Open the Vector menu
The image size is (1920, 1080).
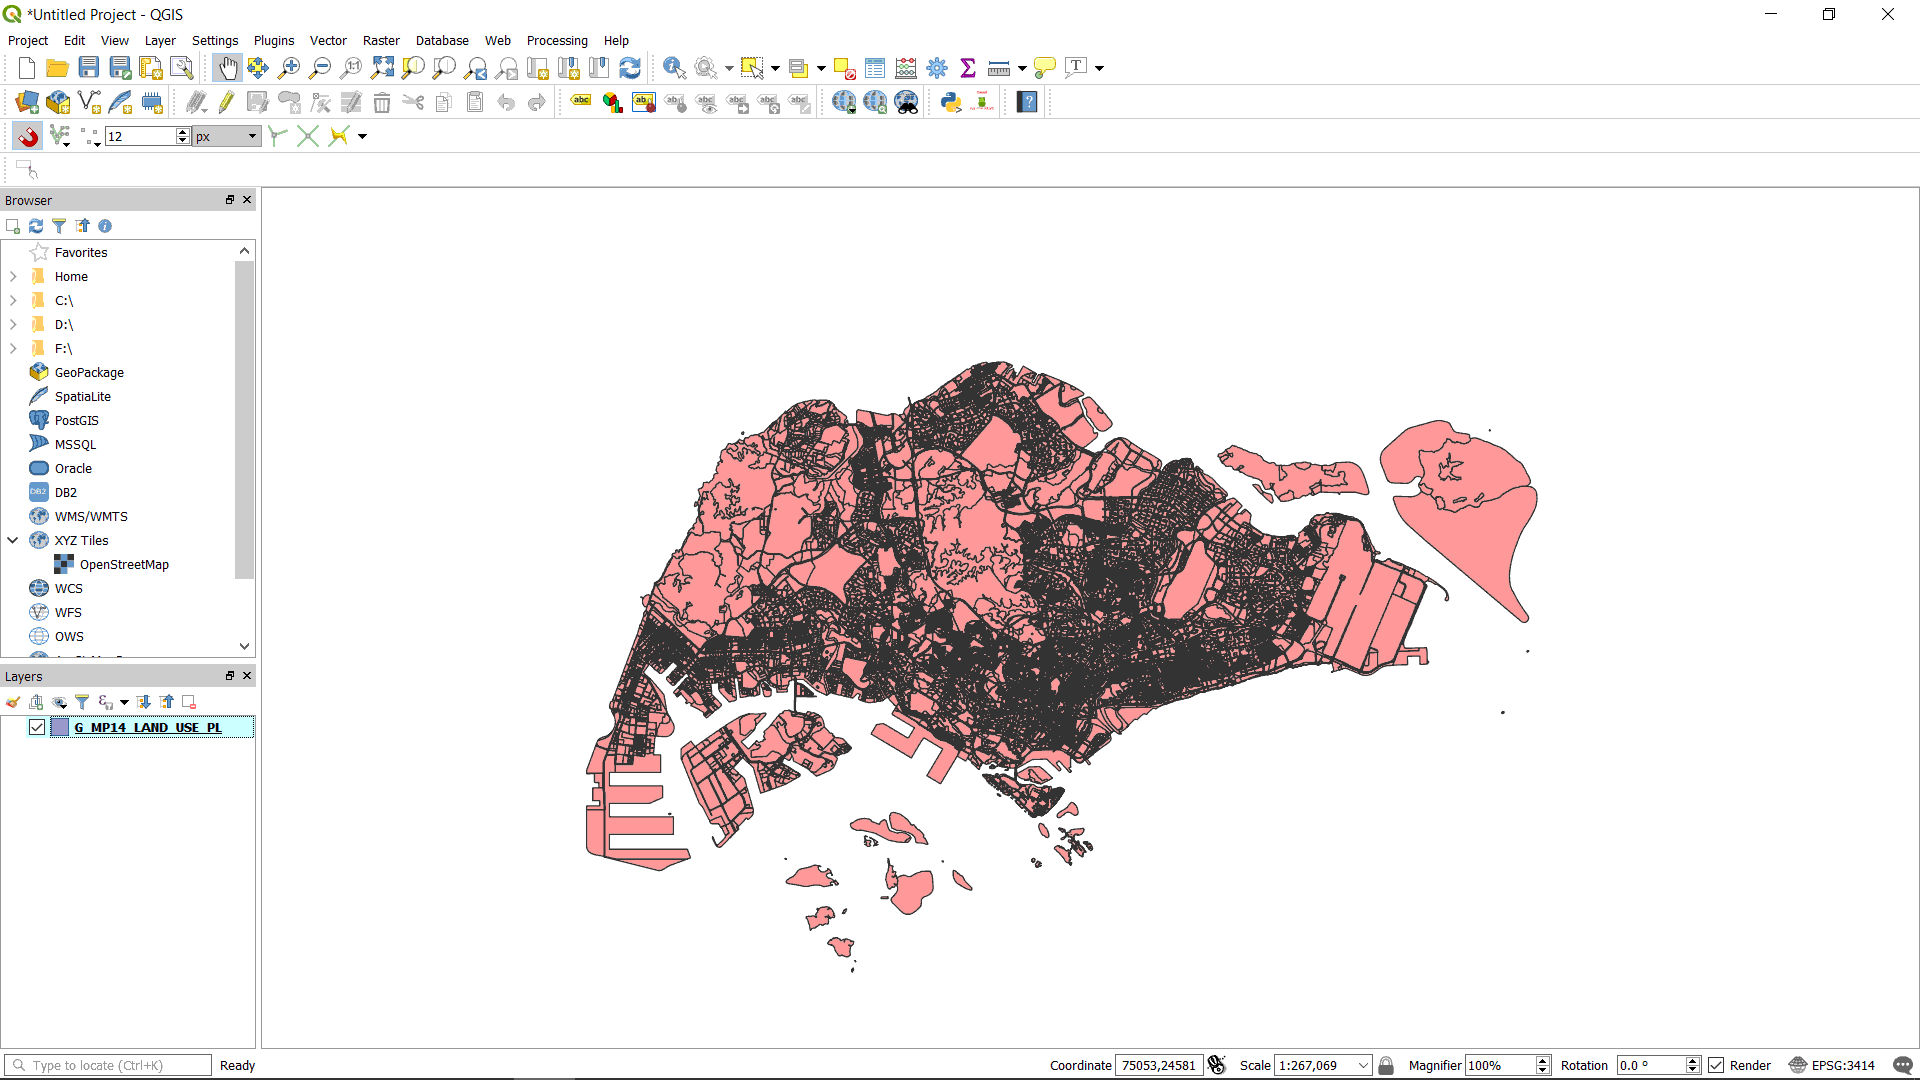click(x=328, y=41)
